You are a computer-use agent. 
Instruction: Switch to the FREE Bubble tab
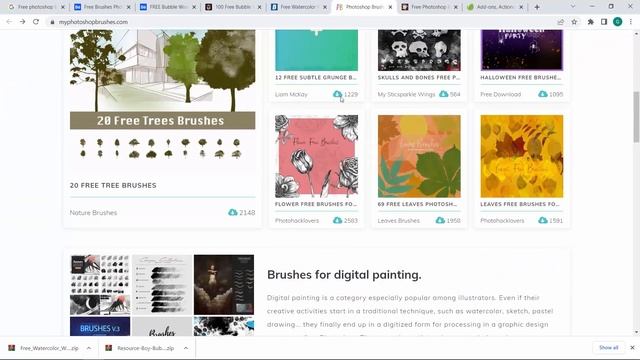168,7
